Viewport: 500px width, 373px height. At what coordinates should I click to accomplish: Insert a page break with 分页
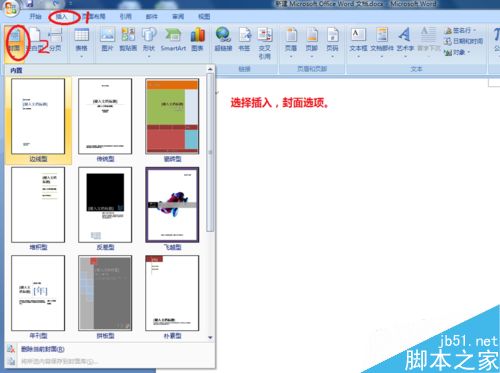pos(55,40)
